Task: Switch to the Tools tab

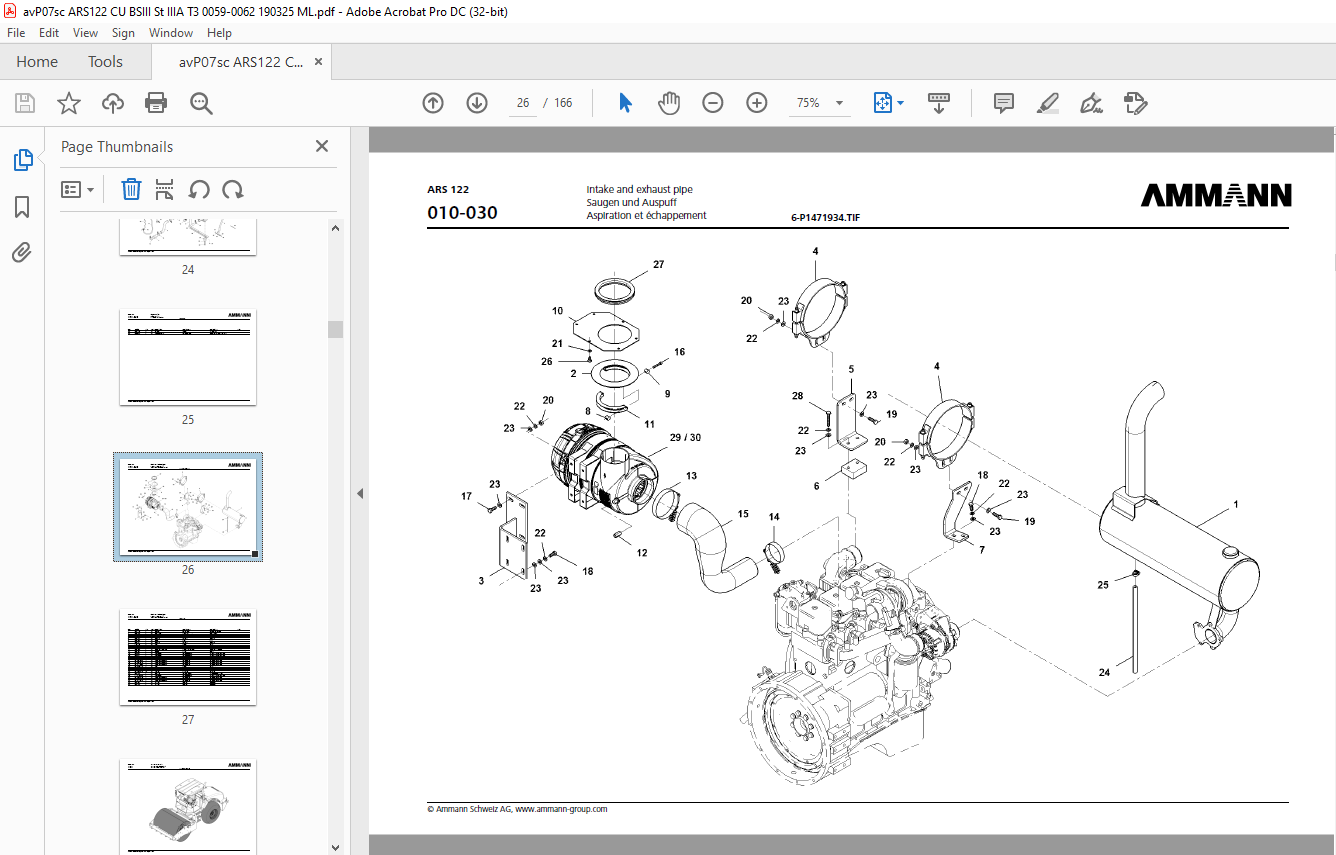Action: click(x=105, y=62)
